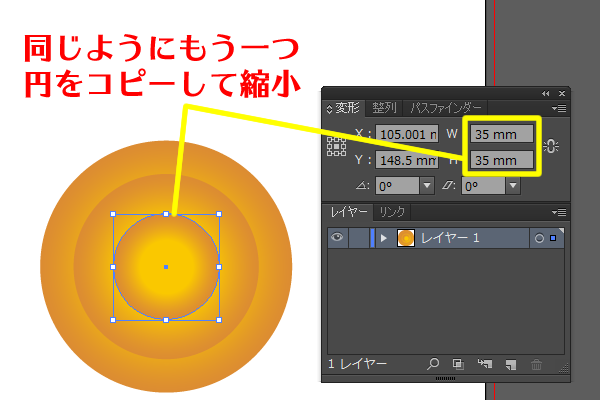Click Create New Layer icon
This screenshot has height=400, width=600.
[x=509, y=366]
